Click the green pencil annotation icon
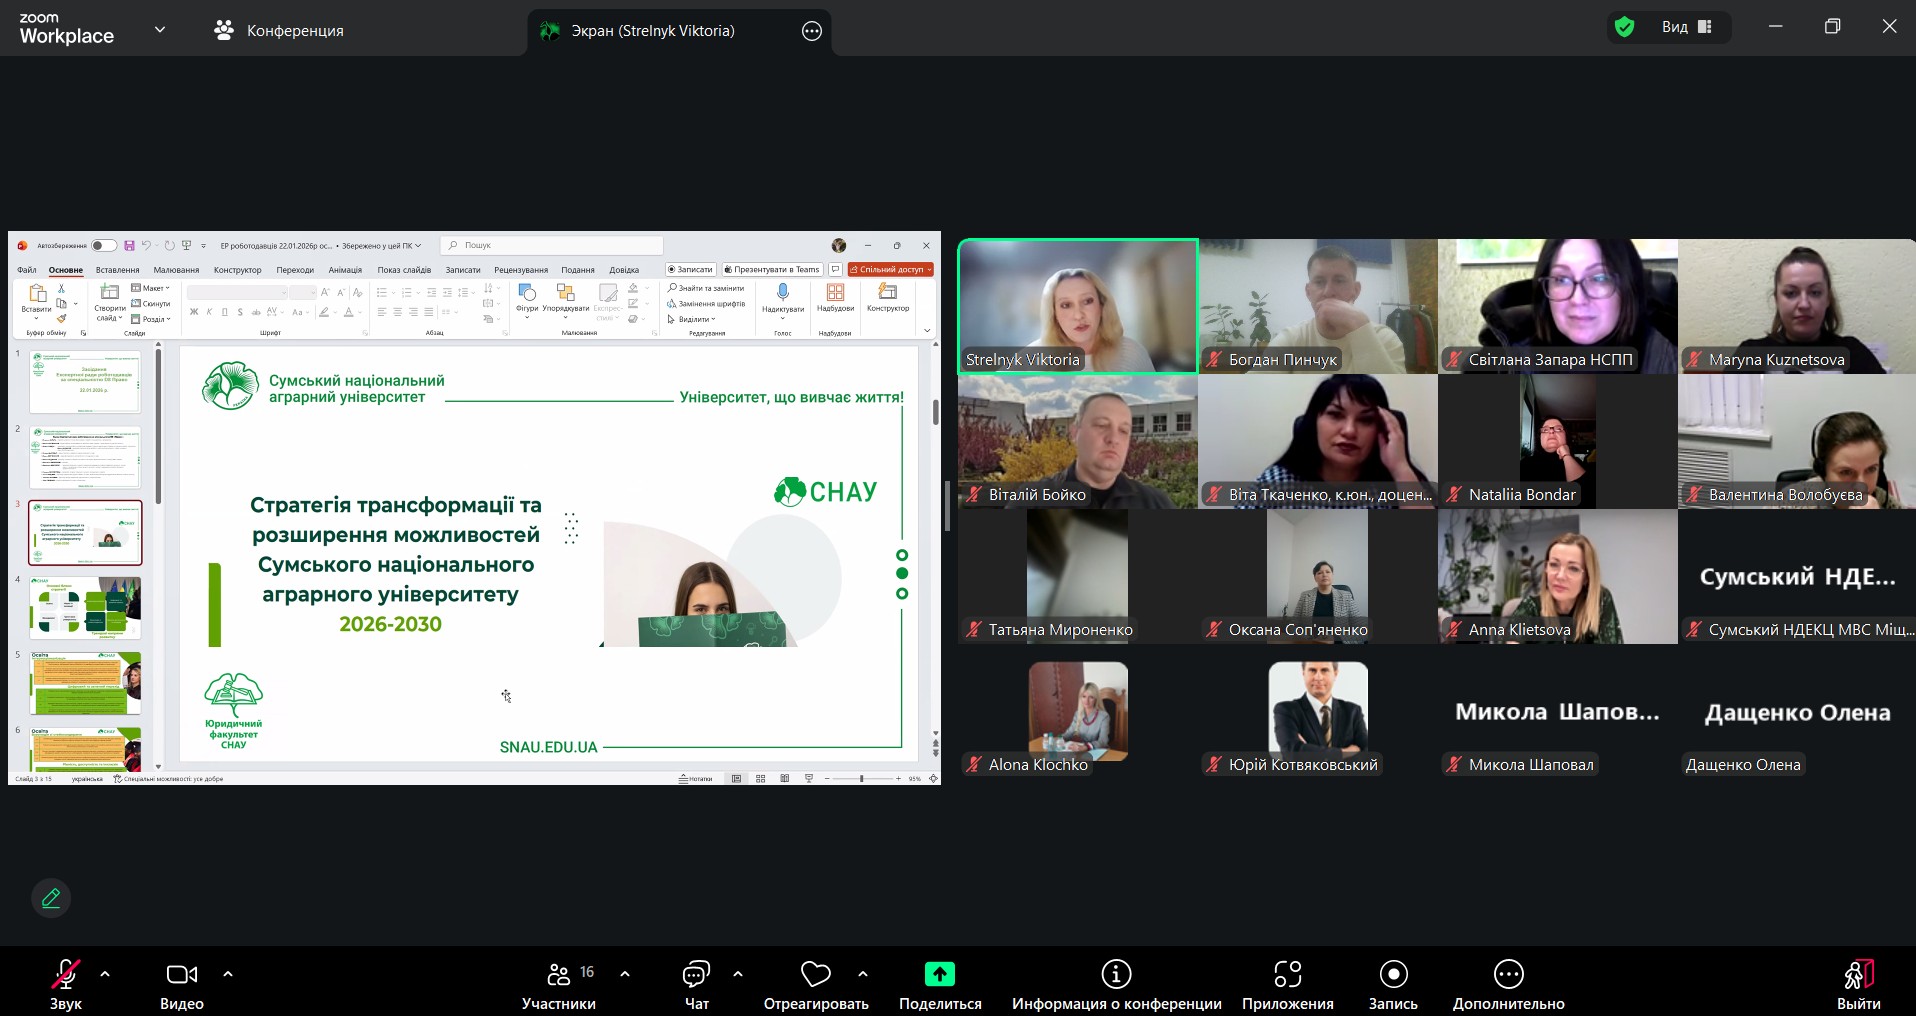The width and height of the screenshot is (1916, 1016). pos(51,898)
